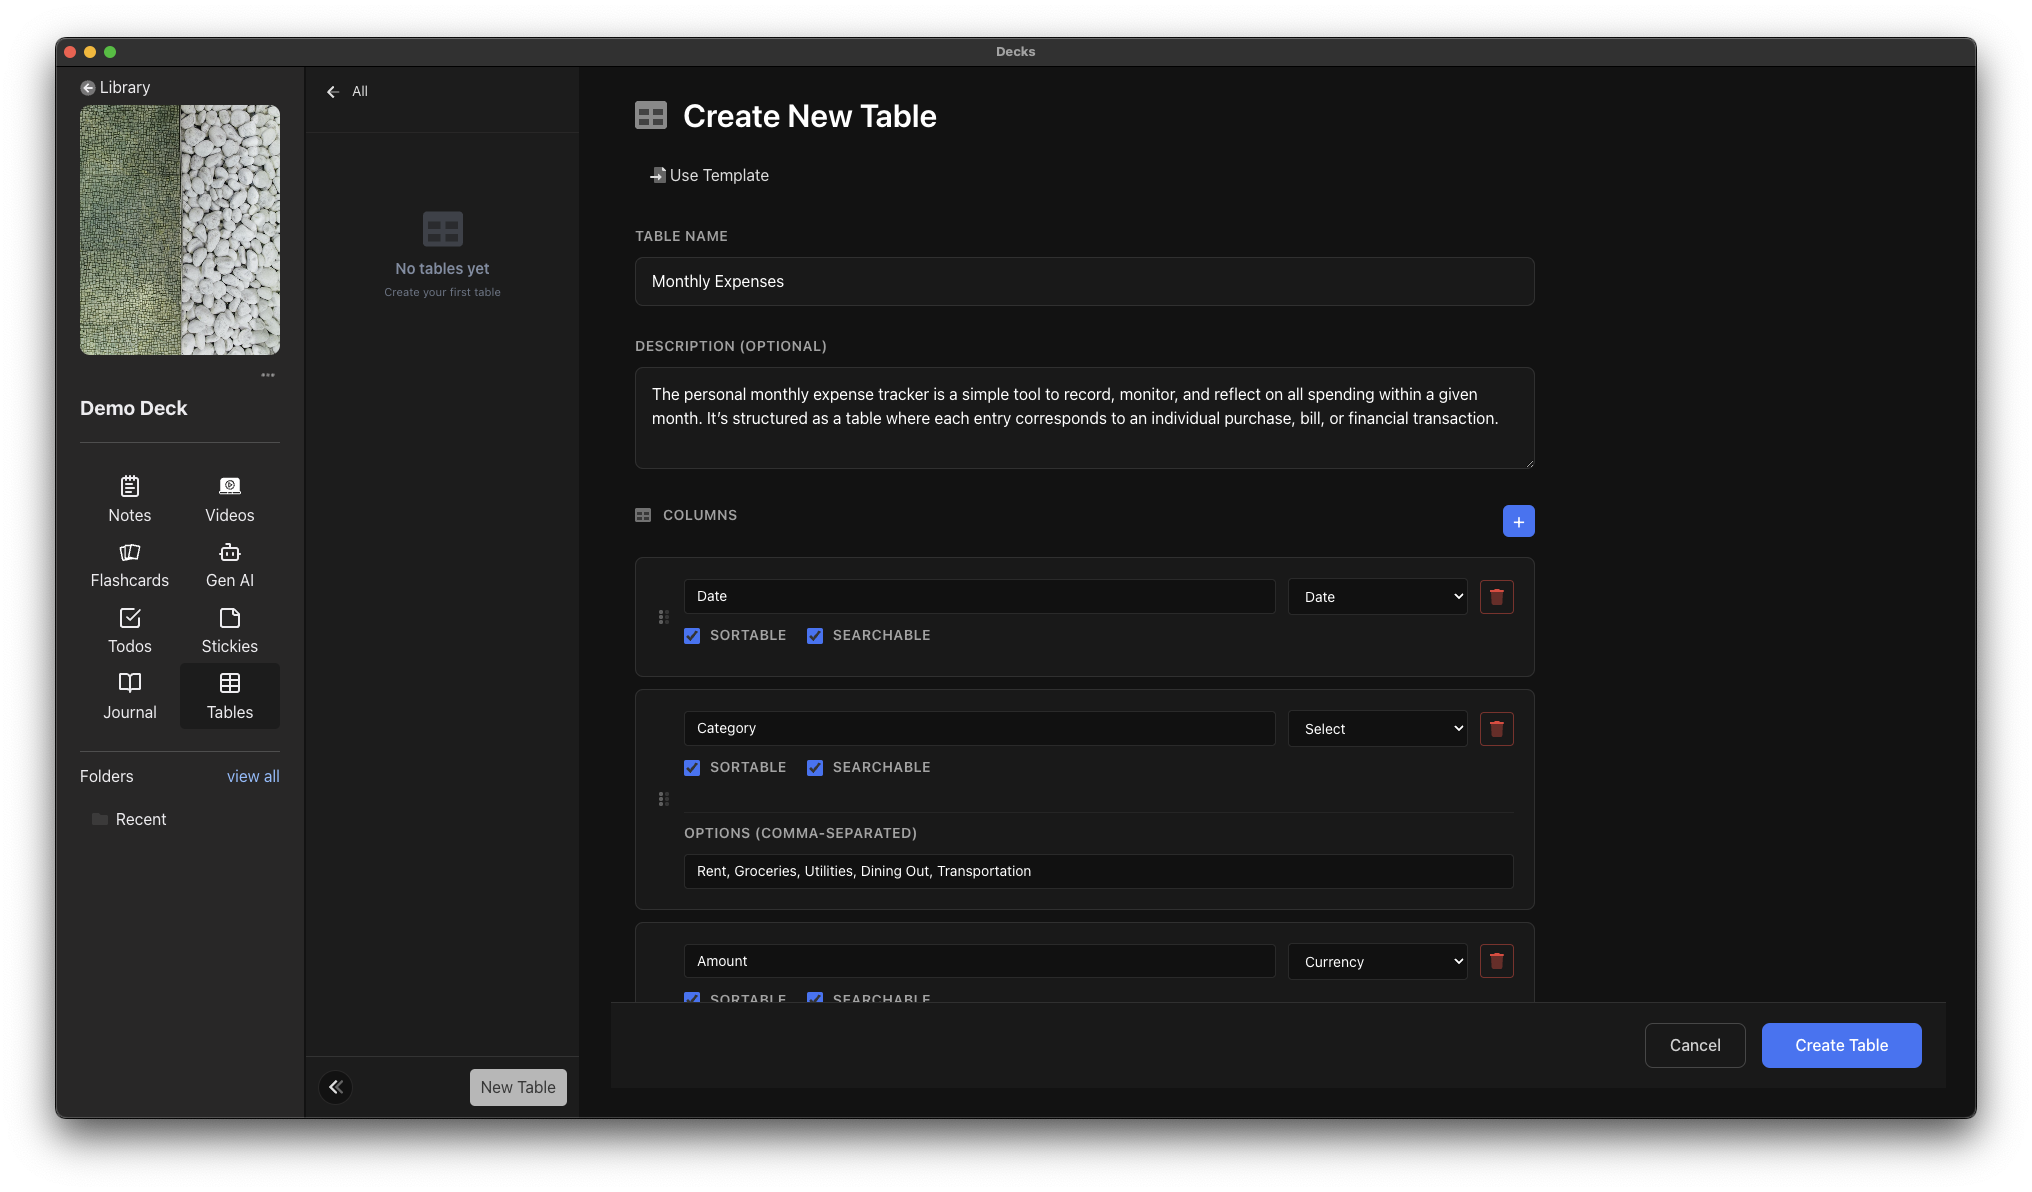
Task: Open the Amount column Currency type dropdown
Action: (x=1377, y=962)
